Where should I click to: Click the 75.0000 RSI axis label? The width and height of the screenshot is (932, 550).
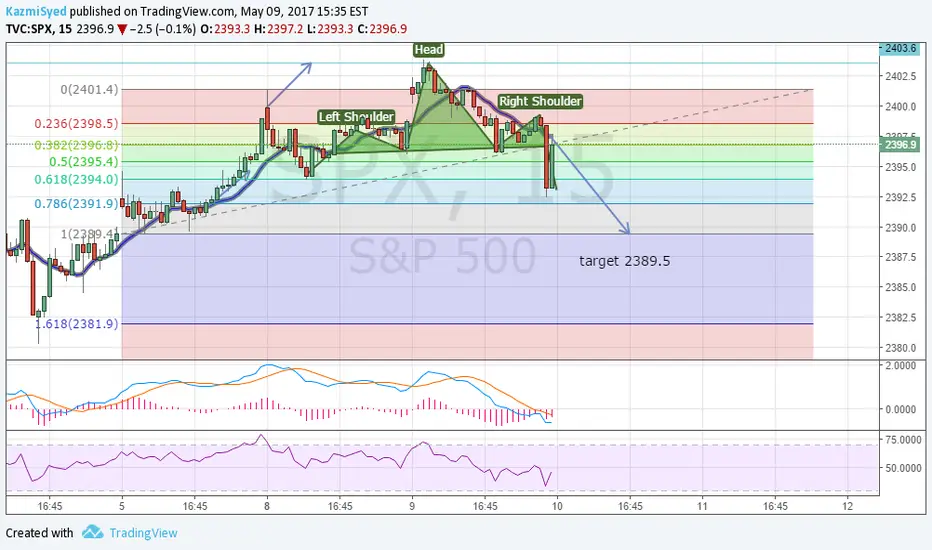pos(903,440)
